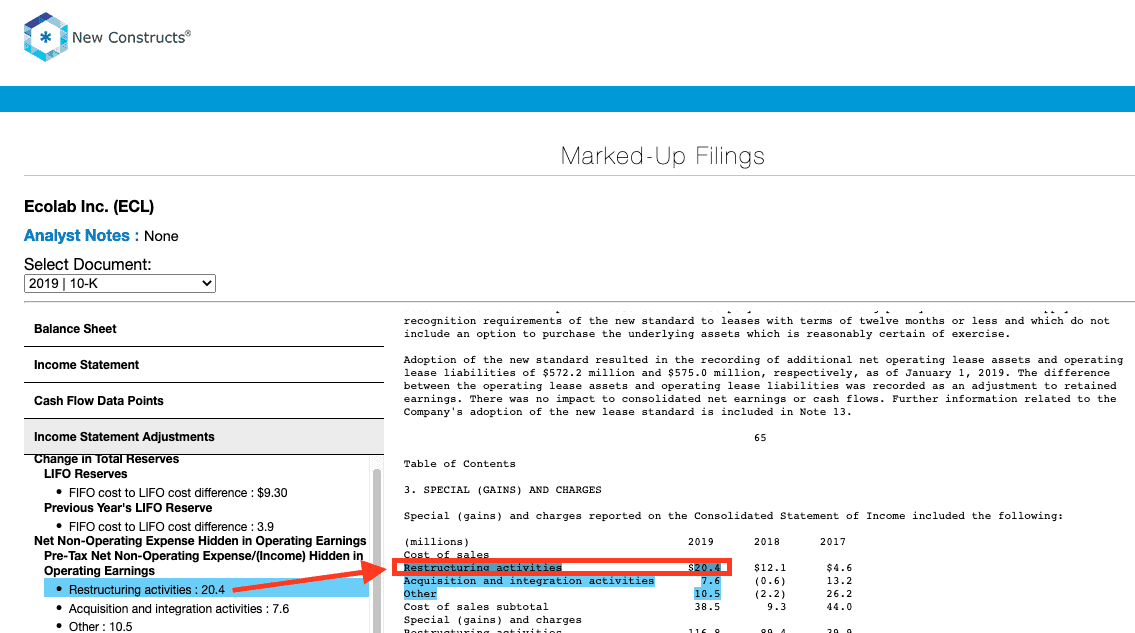Click the Marked-Up Filings page title
Viewport: 1135px width, 633px height.
(x=662, y=156)
